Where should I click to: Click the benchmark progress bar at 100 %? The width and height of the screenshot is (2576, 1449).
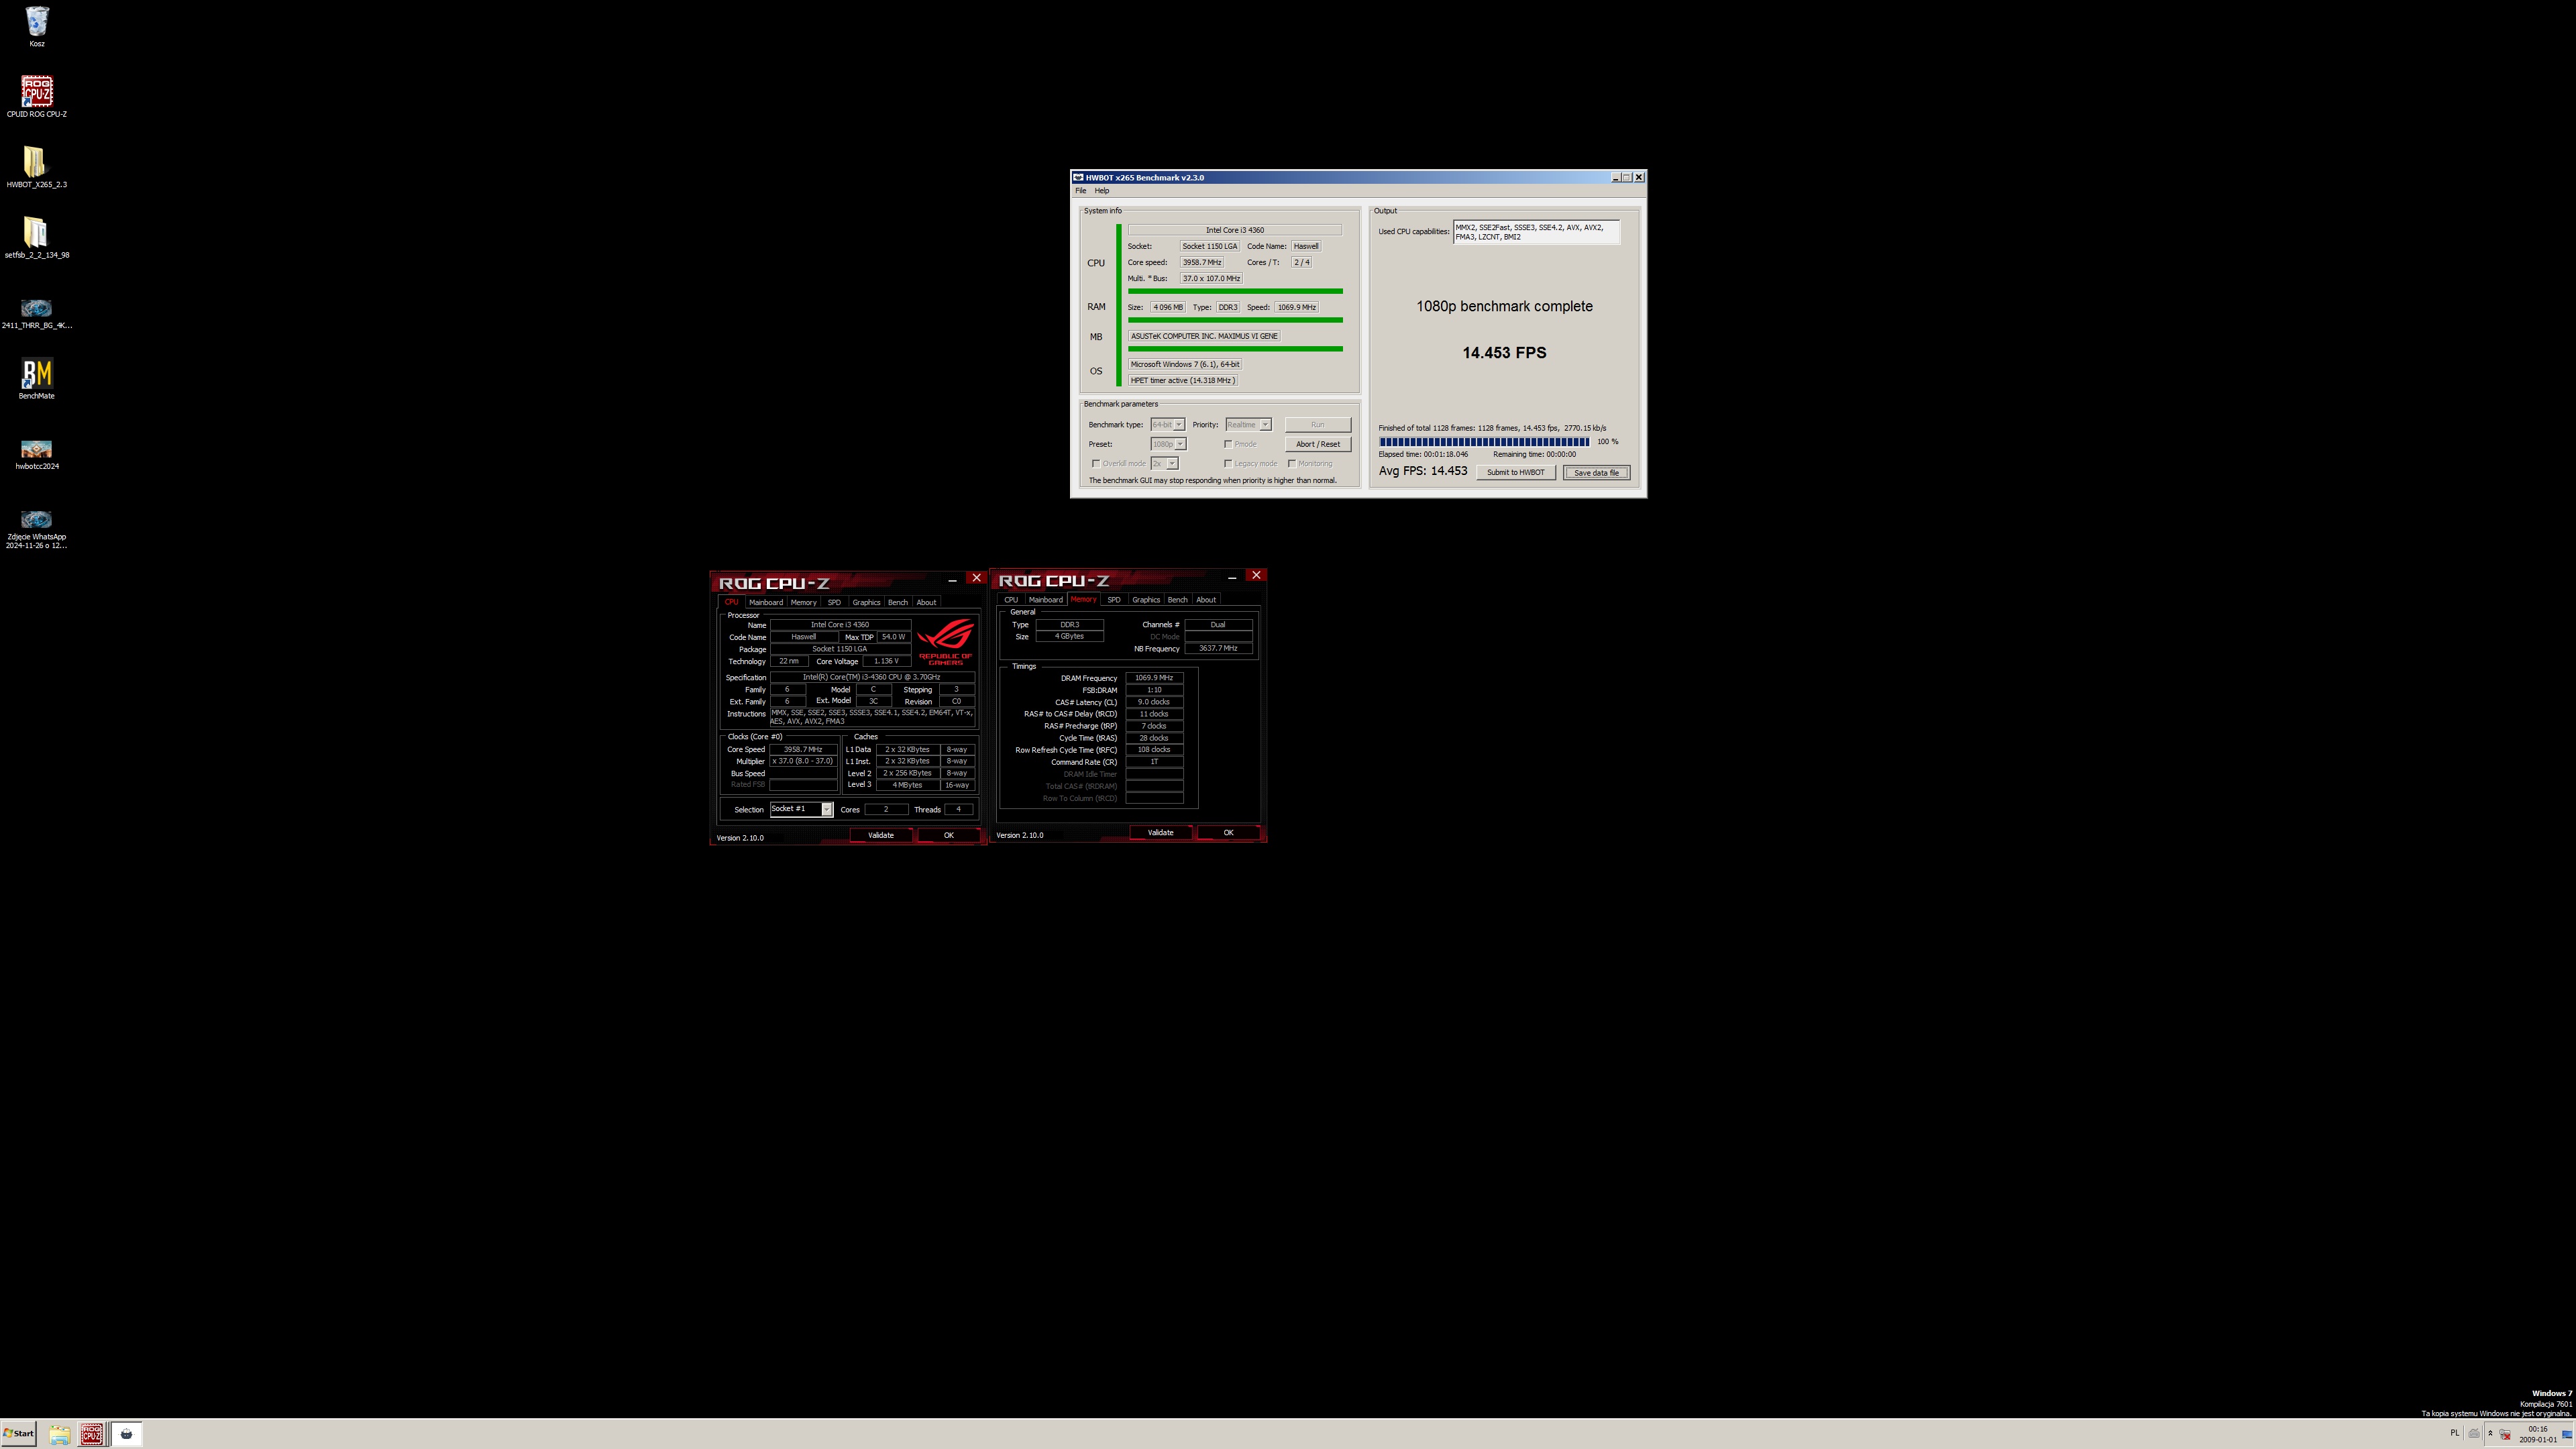click(1484, 442)
